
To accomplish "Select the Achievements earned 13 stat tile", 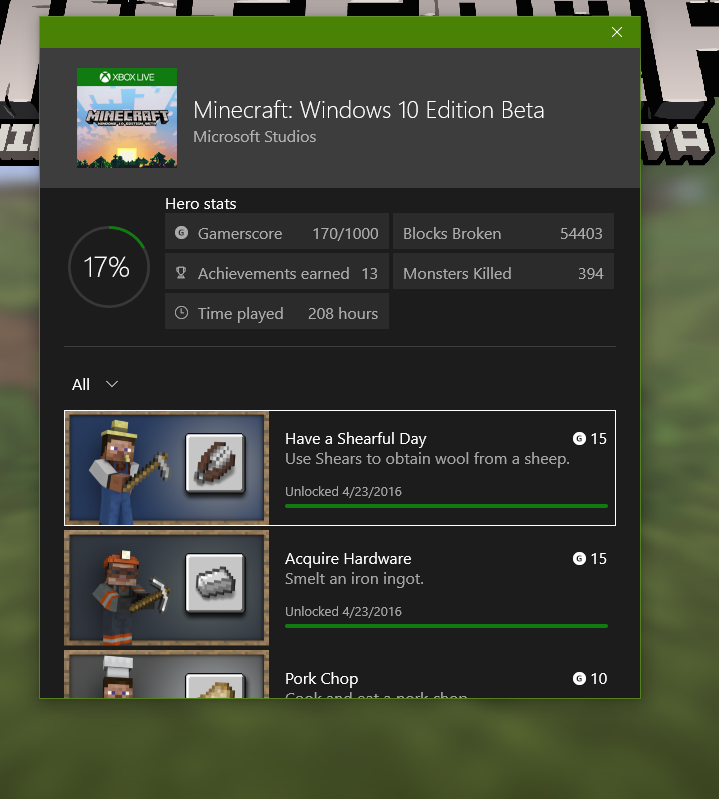I will click(x=277, y=273).
